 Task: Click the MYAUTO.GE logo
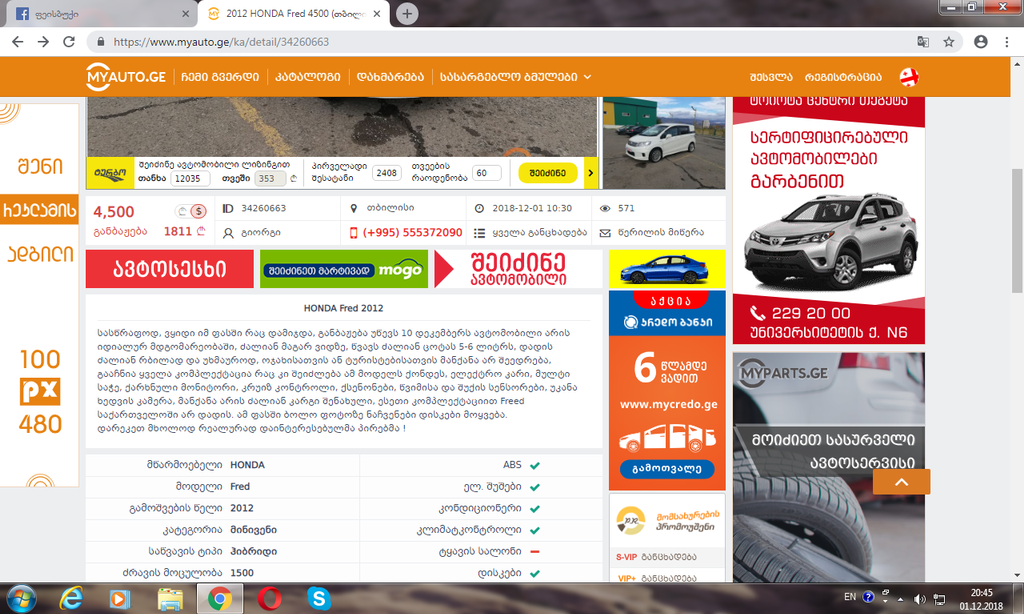coord(126,76)
